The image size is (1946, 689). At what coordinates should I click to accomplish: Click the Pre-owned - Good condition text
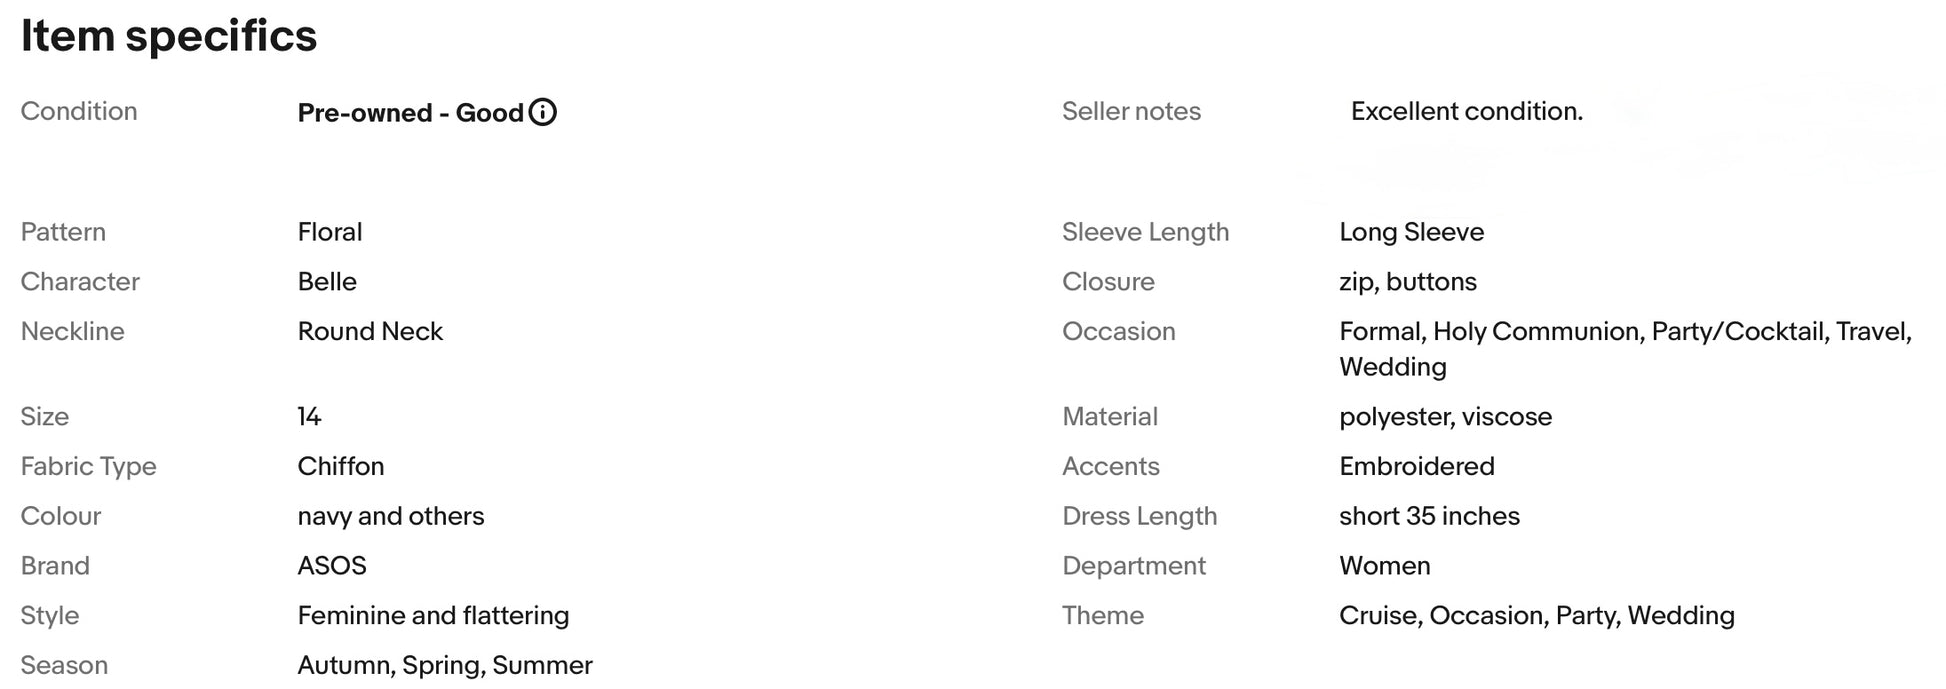(410, 113)
